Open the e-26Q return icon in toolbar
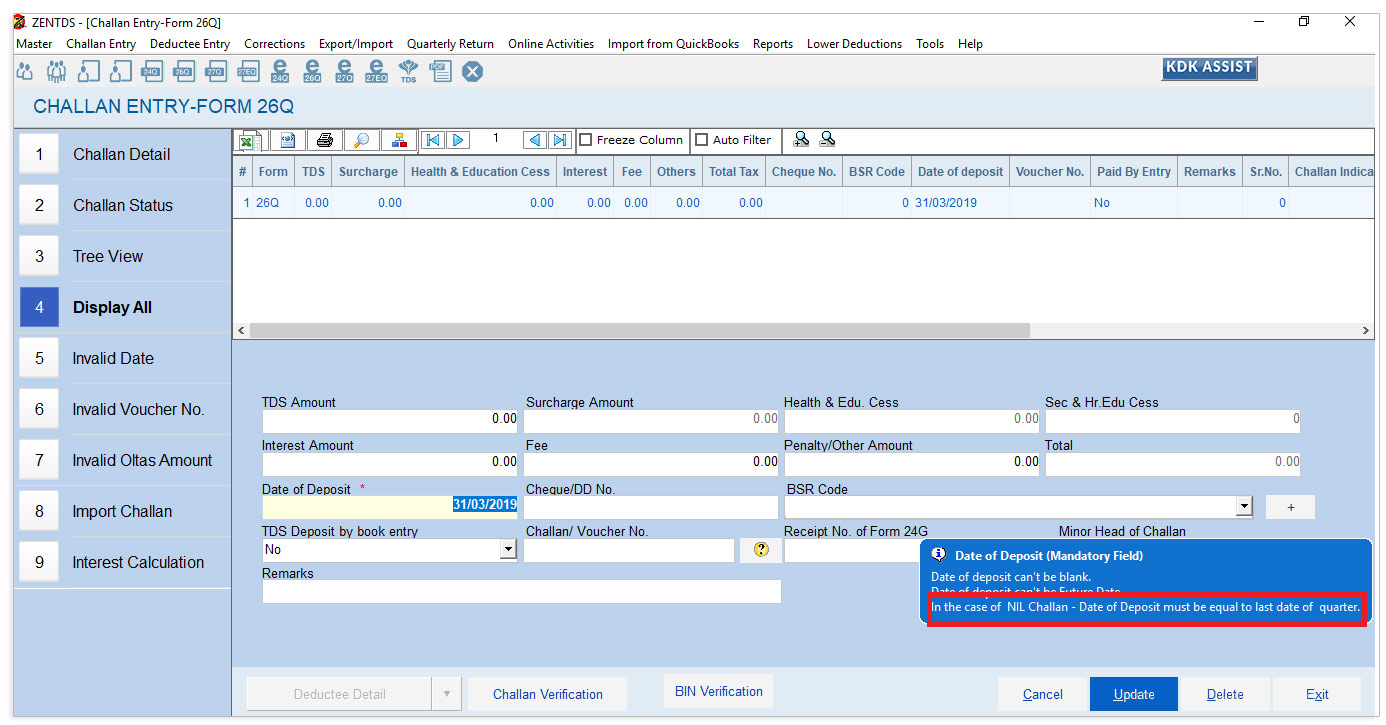 (312, 72)
